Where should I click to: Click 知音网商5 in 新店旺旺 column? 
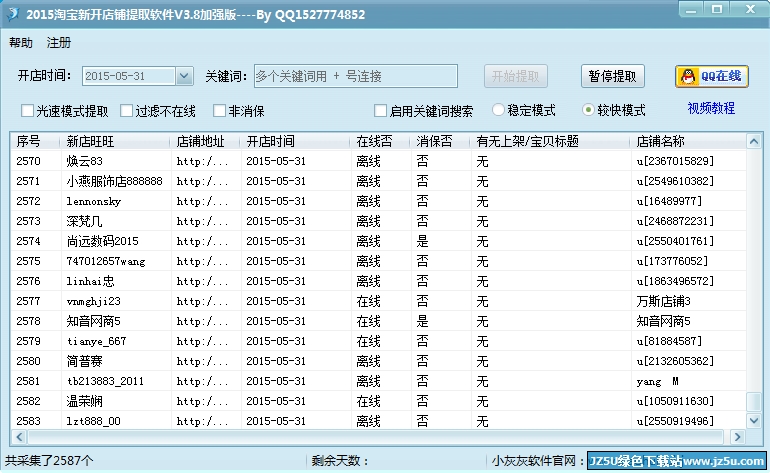click(93, 321)
